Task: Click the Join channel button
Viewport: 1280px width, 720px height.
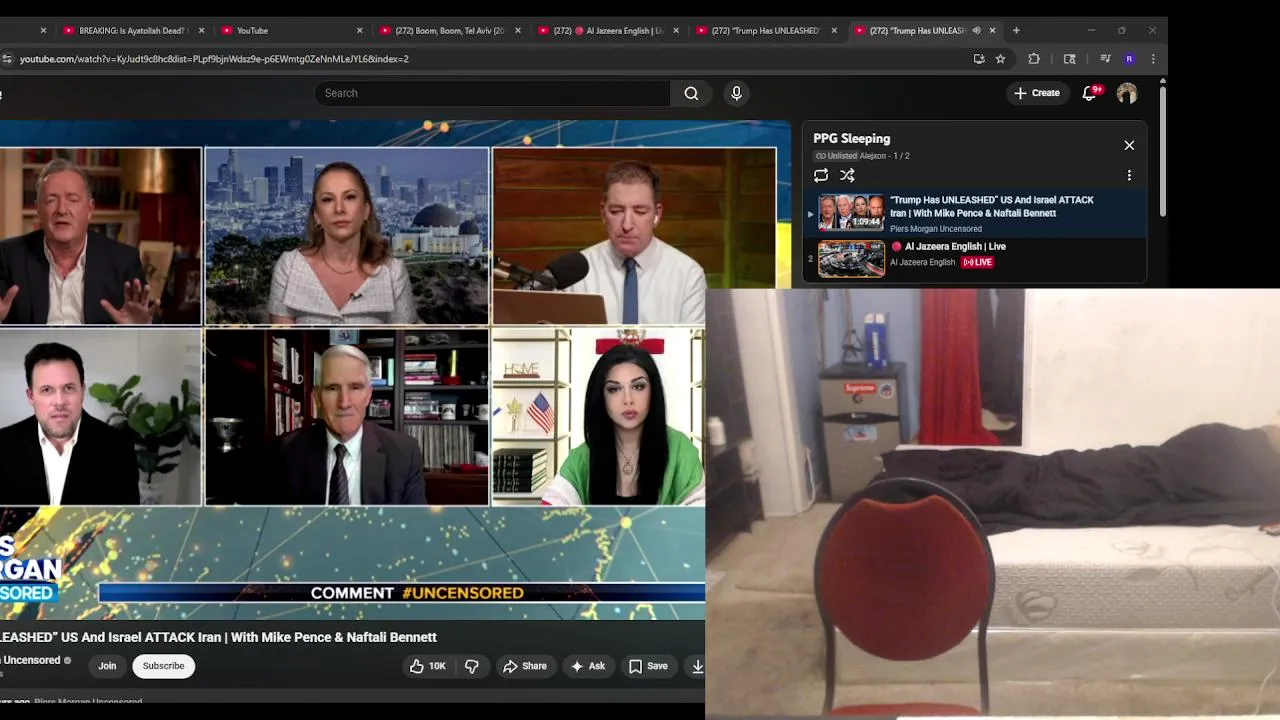Action: coord(107,666)
